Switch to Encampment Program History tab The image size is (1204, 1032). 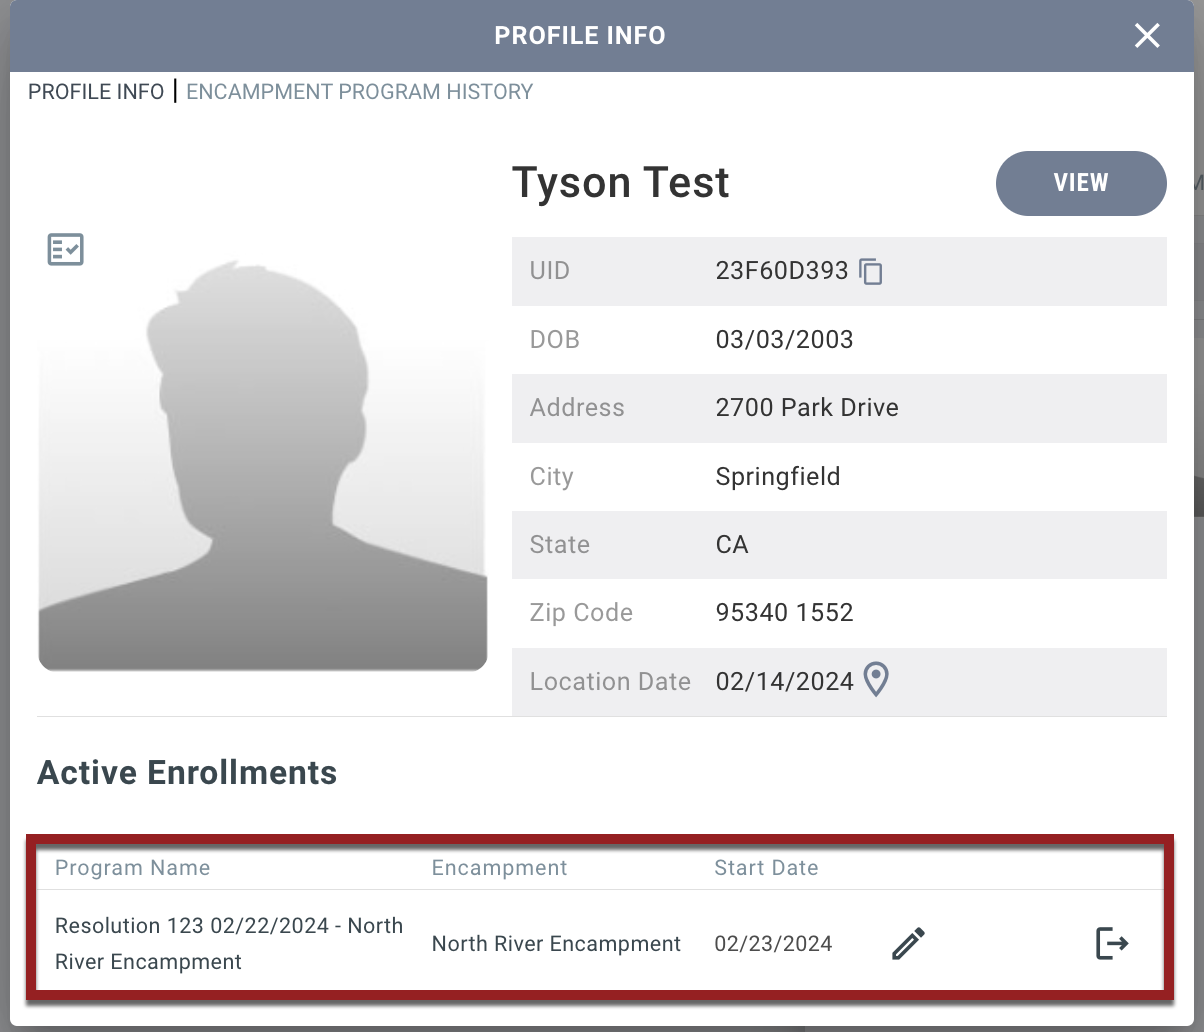coord(359,91)
